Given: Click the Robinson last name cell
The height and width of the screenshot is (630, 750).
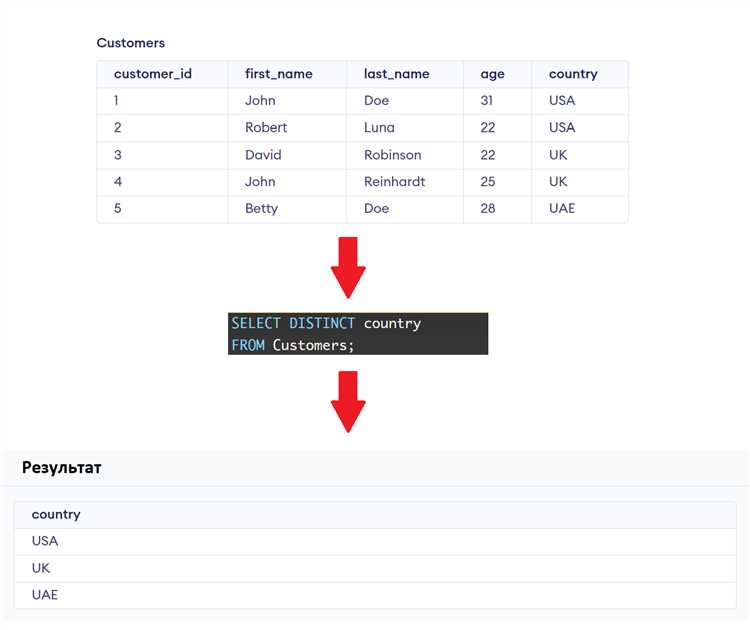Looking at the screenshot, I should (x=392, y=155).
